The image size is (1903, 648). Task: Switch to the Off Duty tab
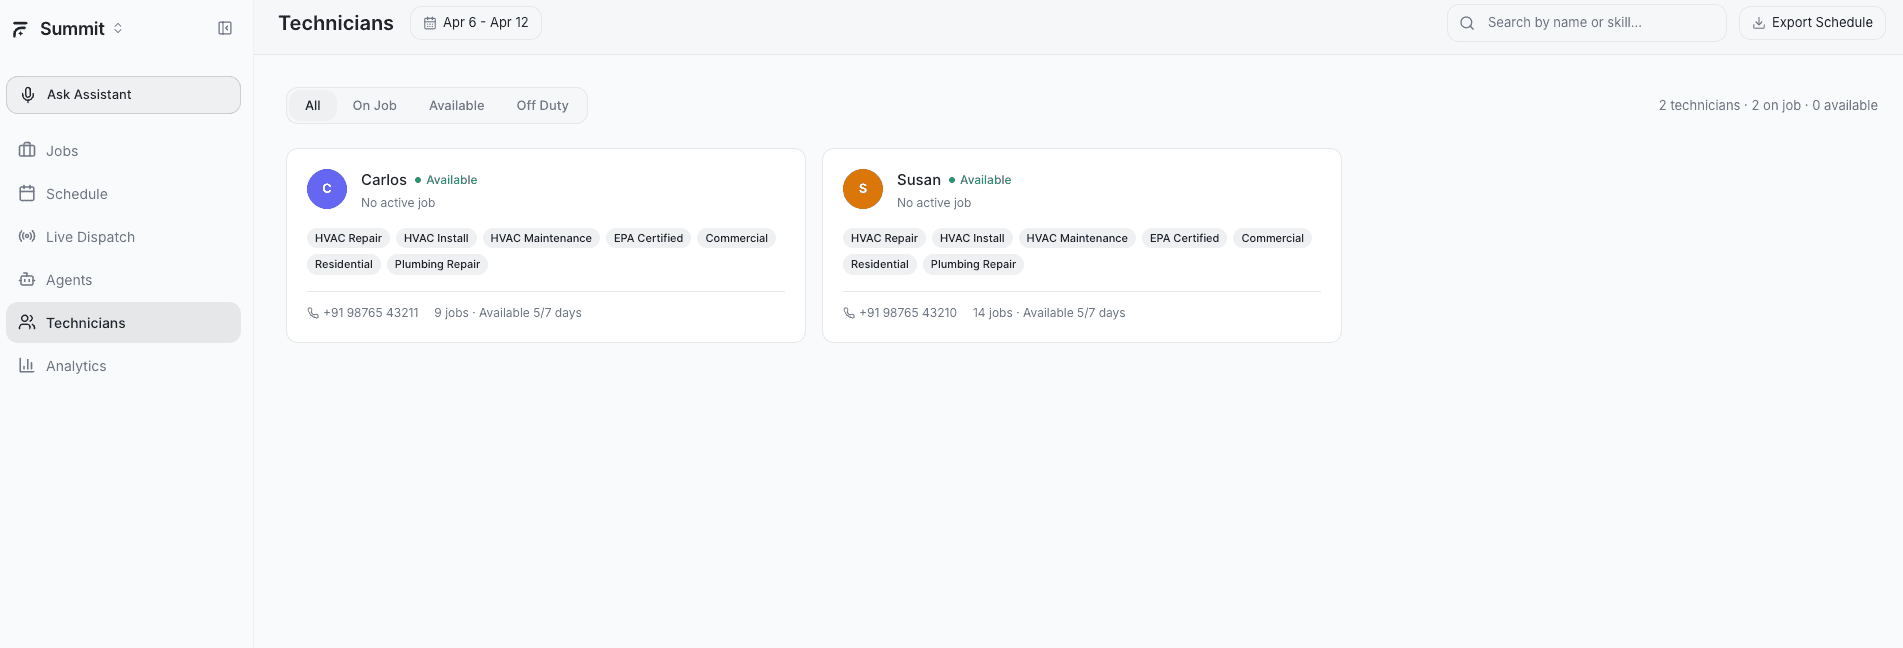click(x=543, y=106)
